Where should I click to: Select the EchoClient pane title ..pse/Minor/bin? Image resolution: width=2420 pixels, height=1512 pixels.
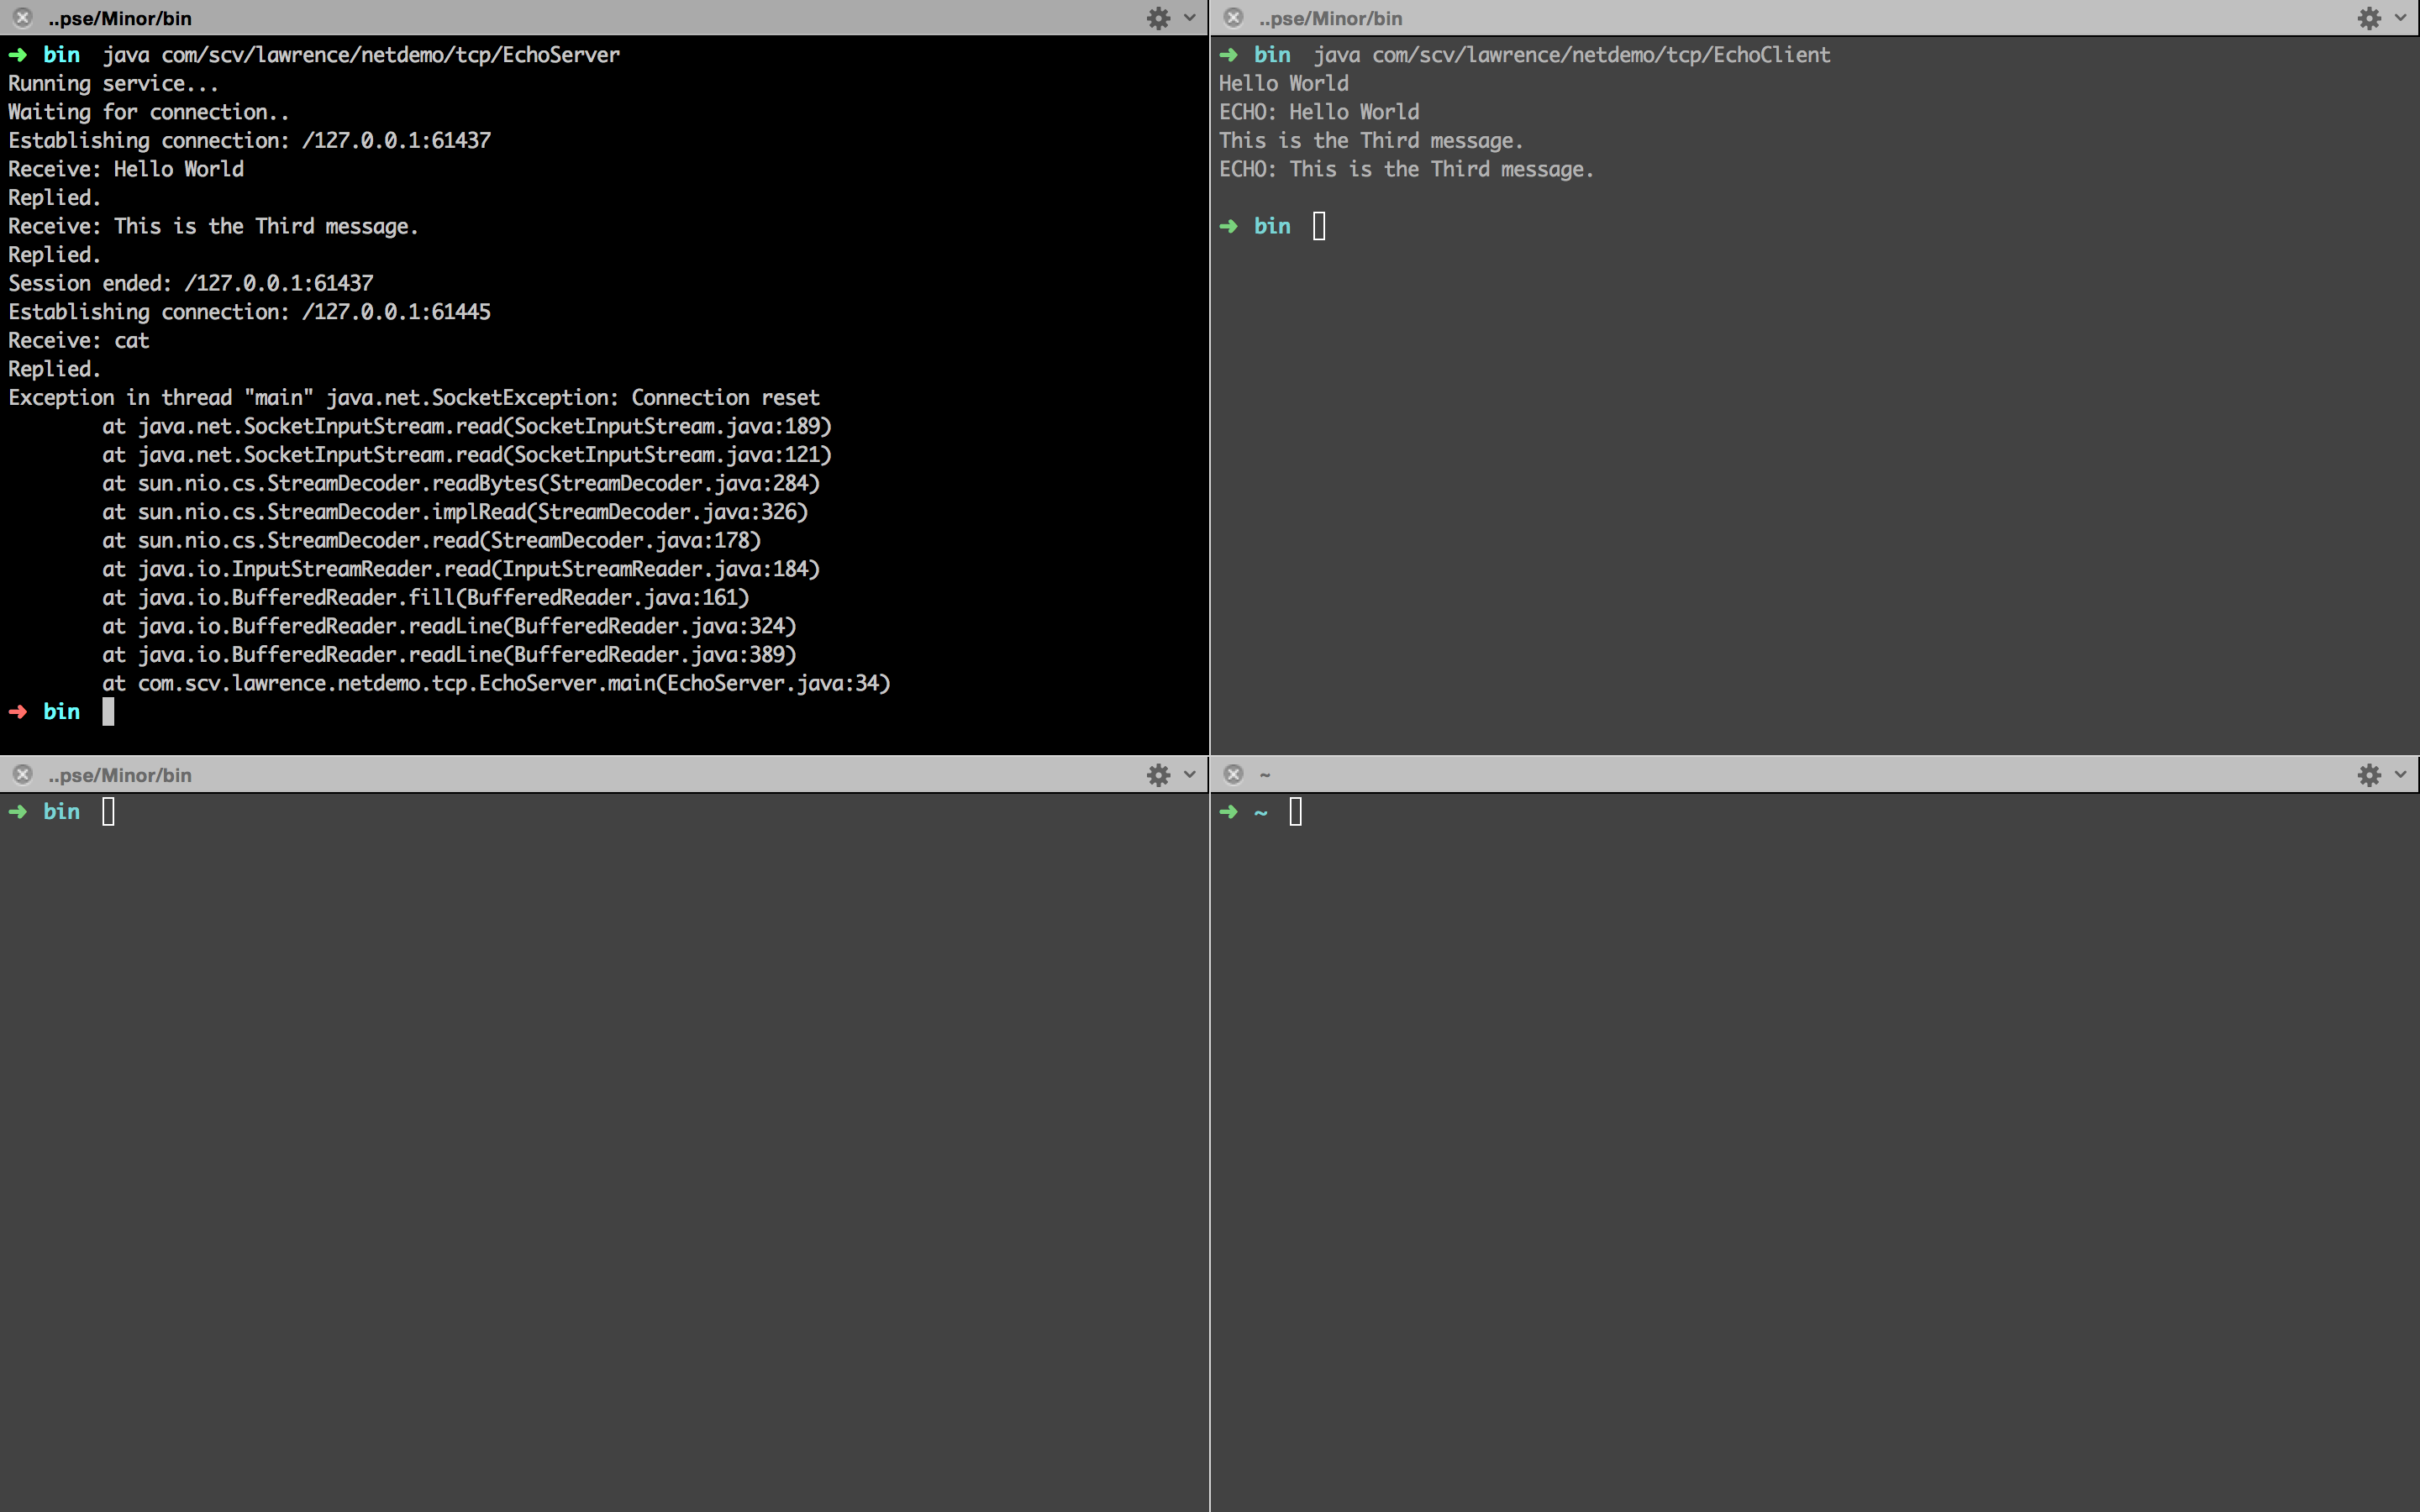click(1330, 18)
